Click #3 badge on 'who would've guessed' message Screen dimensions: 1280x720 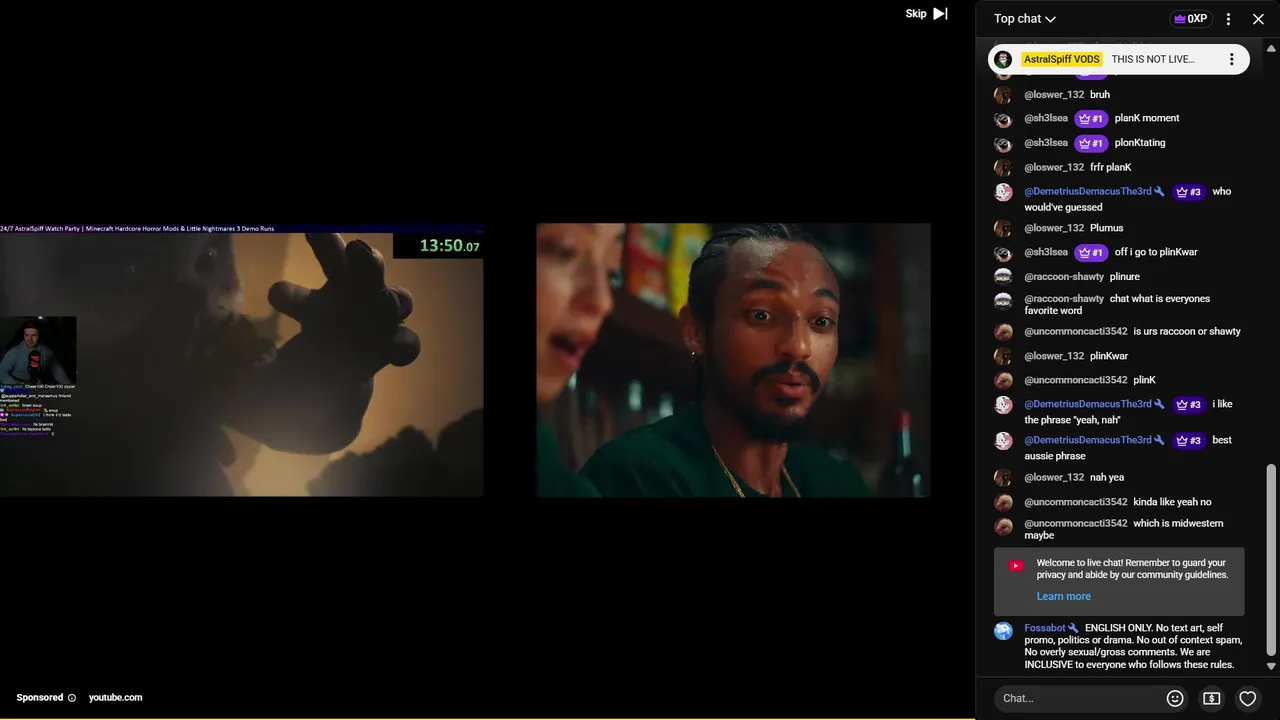[1189, 192]
